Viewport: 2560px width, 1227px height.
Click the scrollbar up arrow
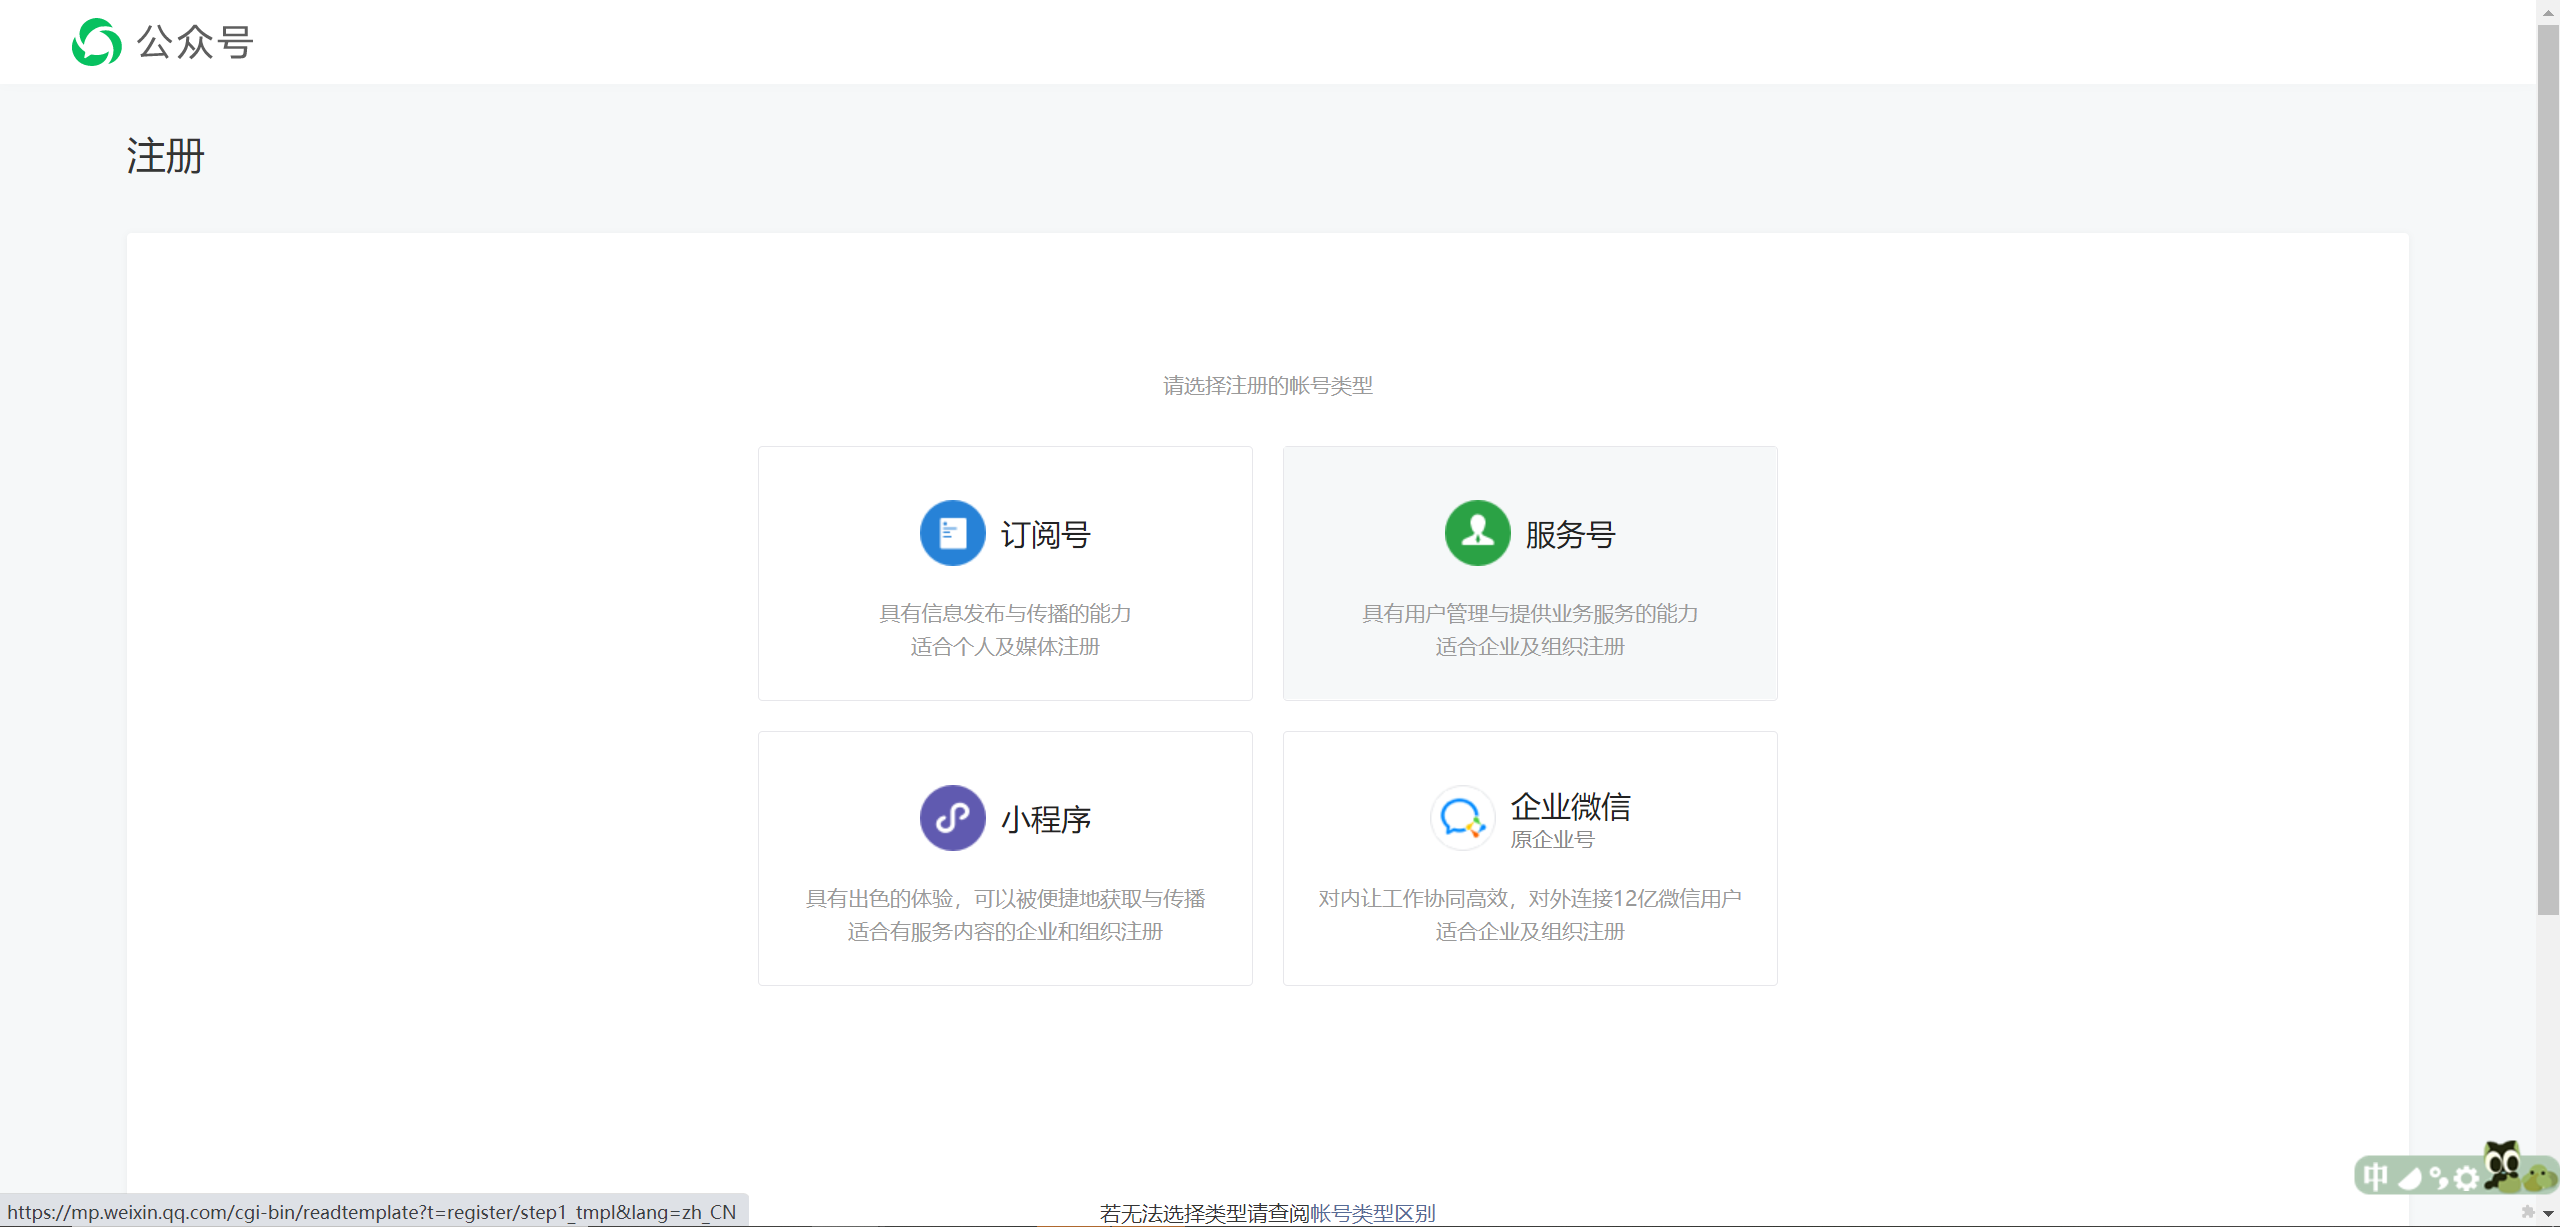(x=2548, y=12)
